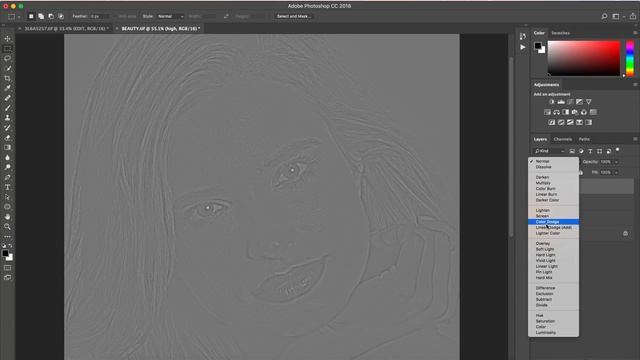Select the Quick Selection tool
The width and height of the screenshot is (640, 360).
(8, 68)
